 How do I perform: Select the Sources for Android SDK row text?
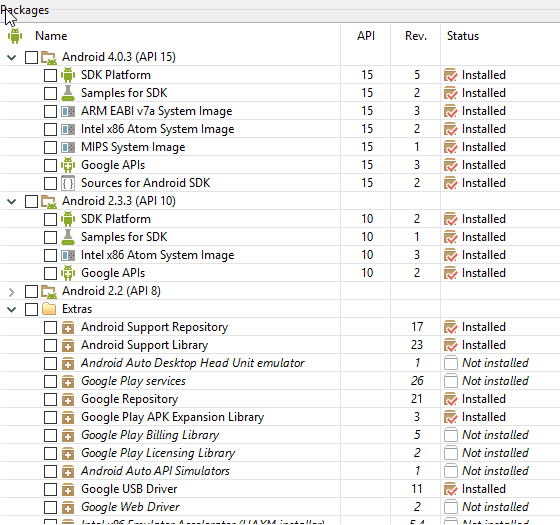pos(145,183)
